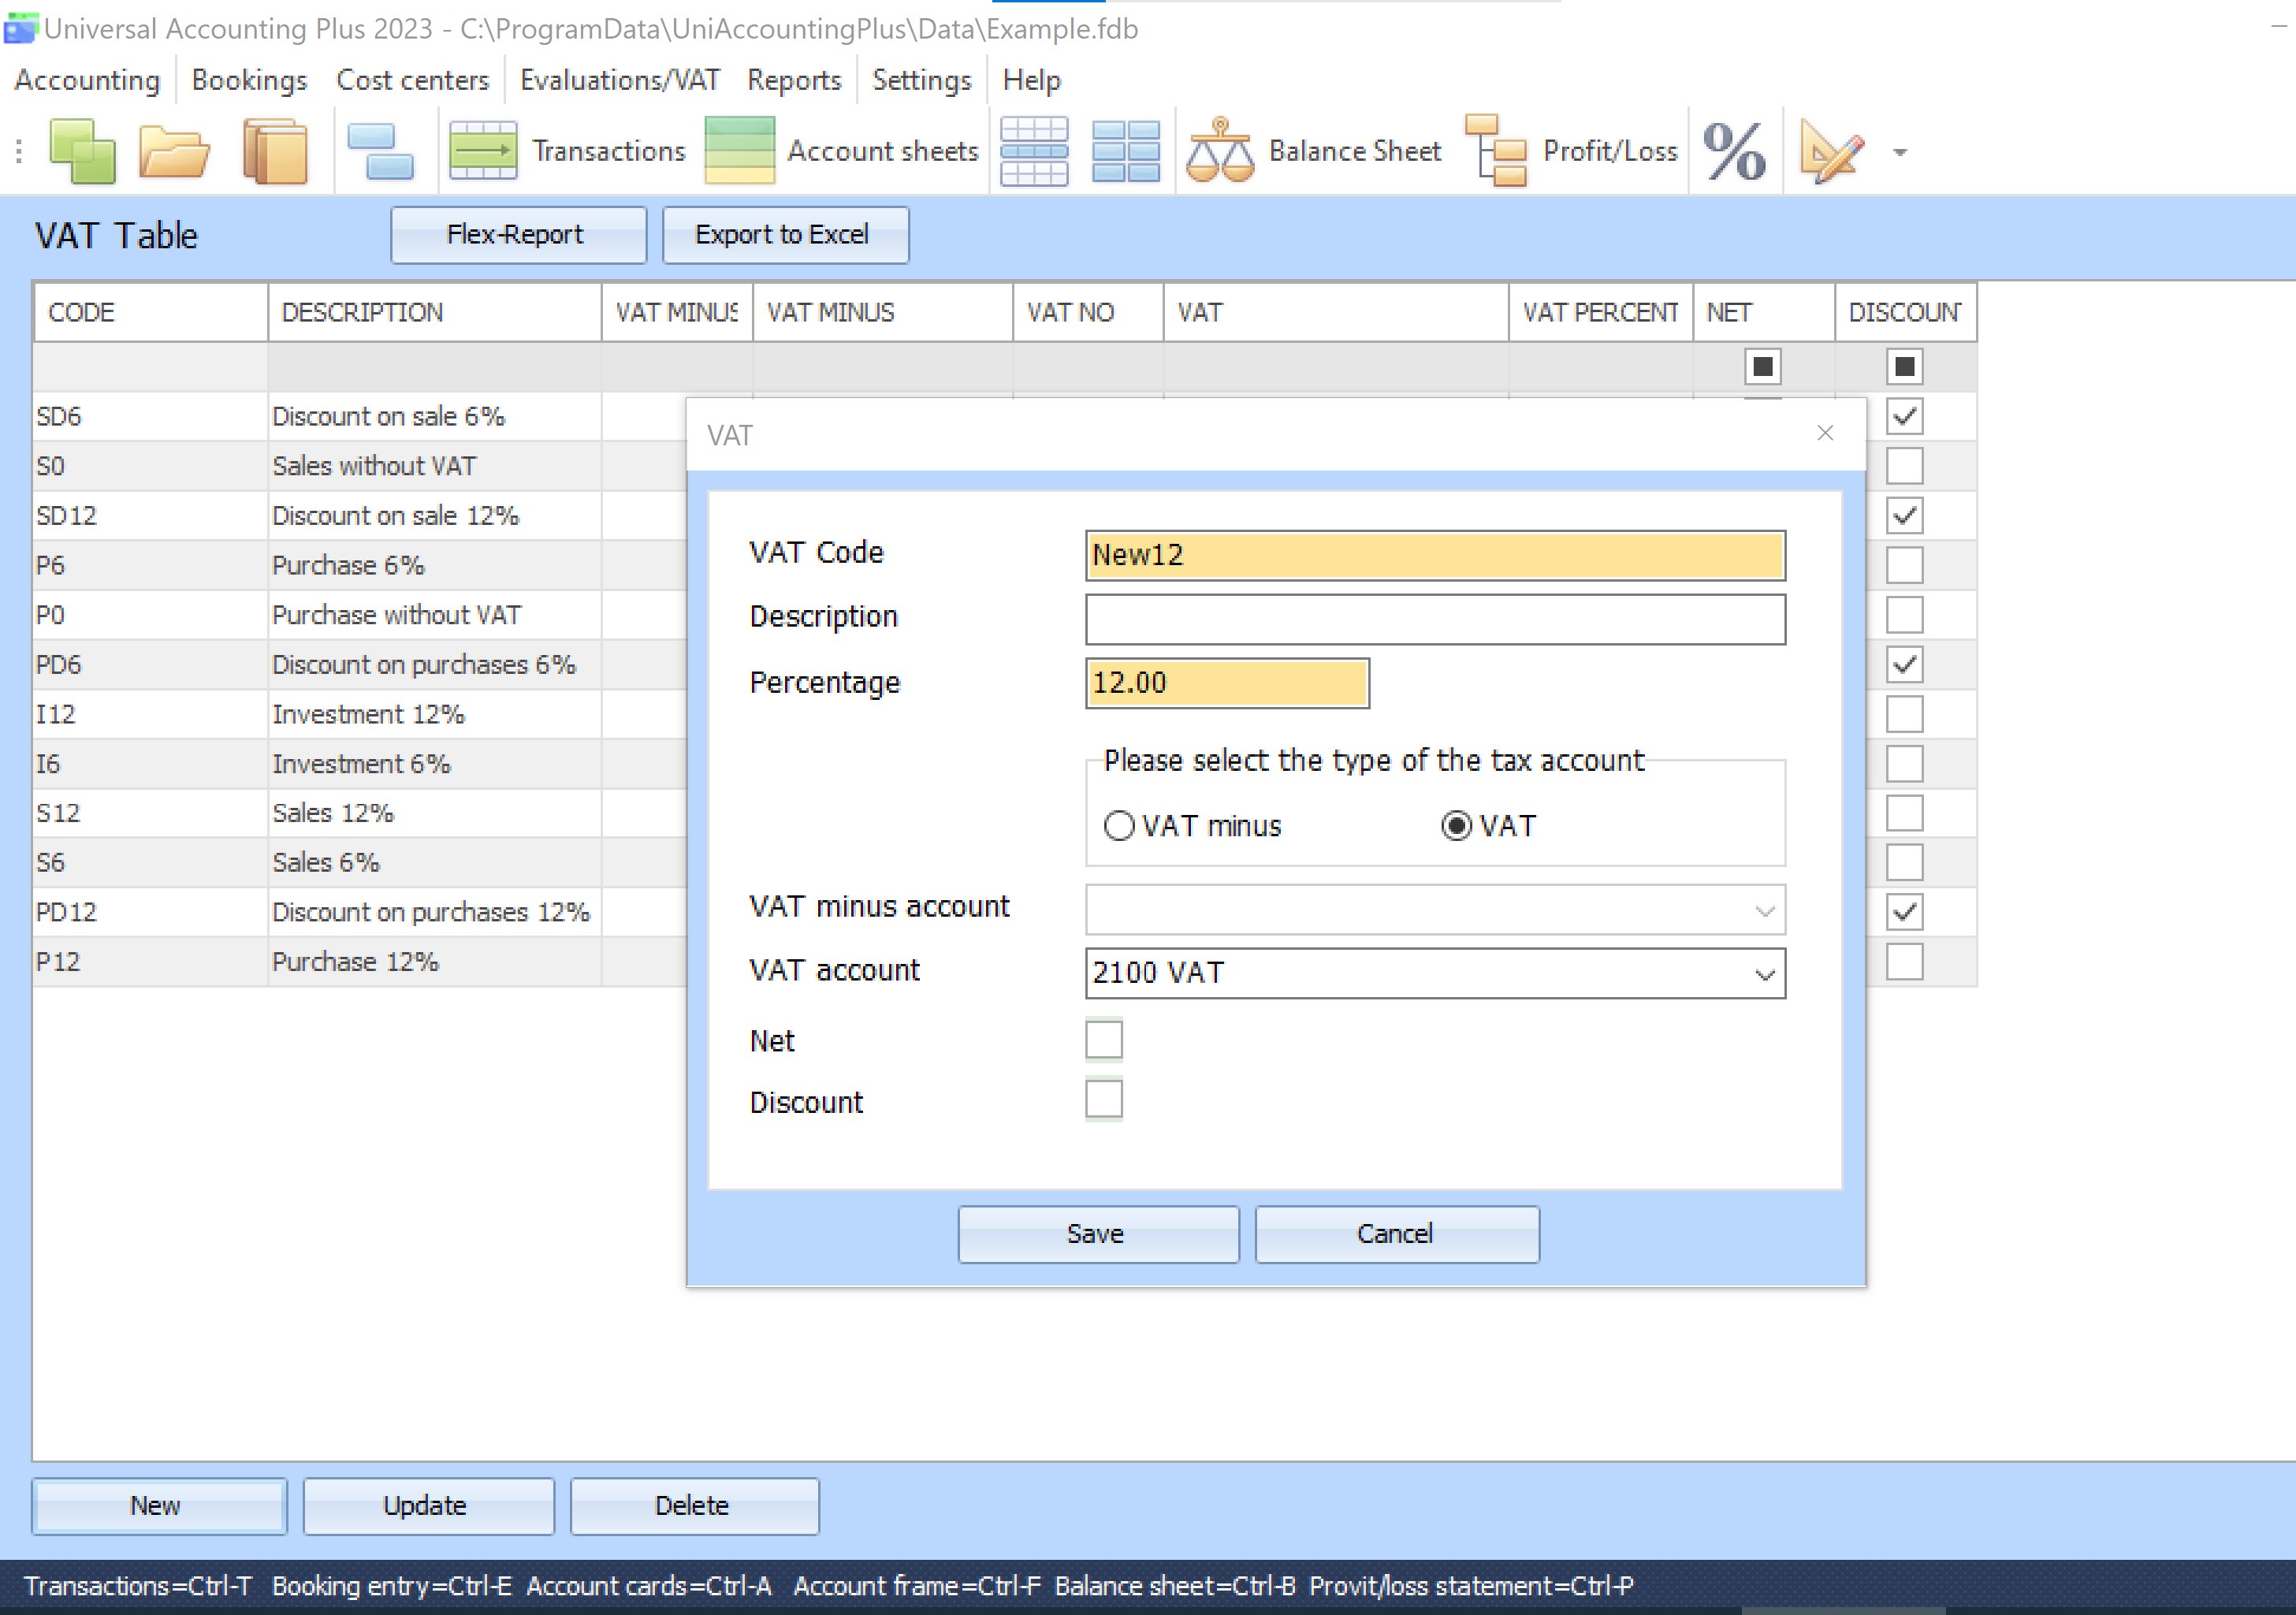This screenshot has width=2296, height=1615.
Task: Open Account sheets from the toolbar
Action: pos(842,151)
